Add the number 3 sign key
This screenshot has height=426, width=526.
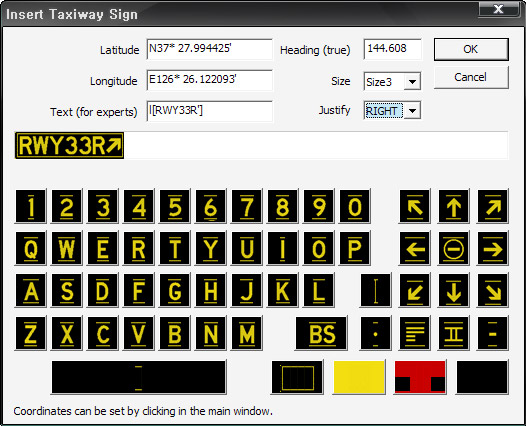(103, 206)
